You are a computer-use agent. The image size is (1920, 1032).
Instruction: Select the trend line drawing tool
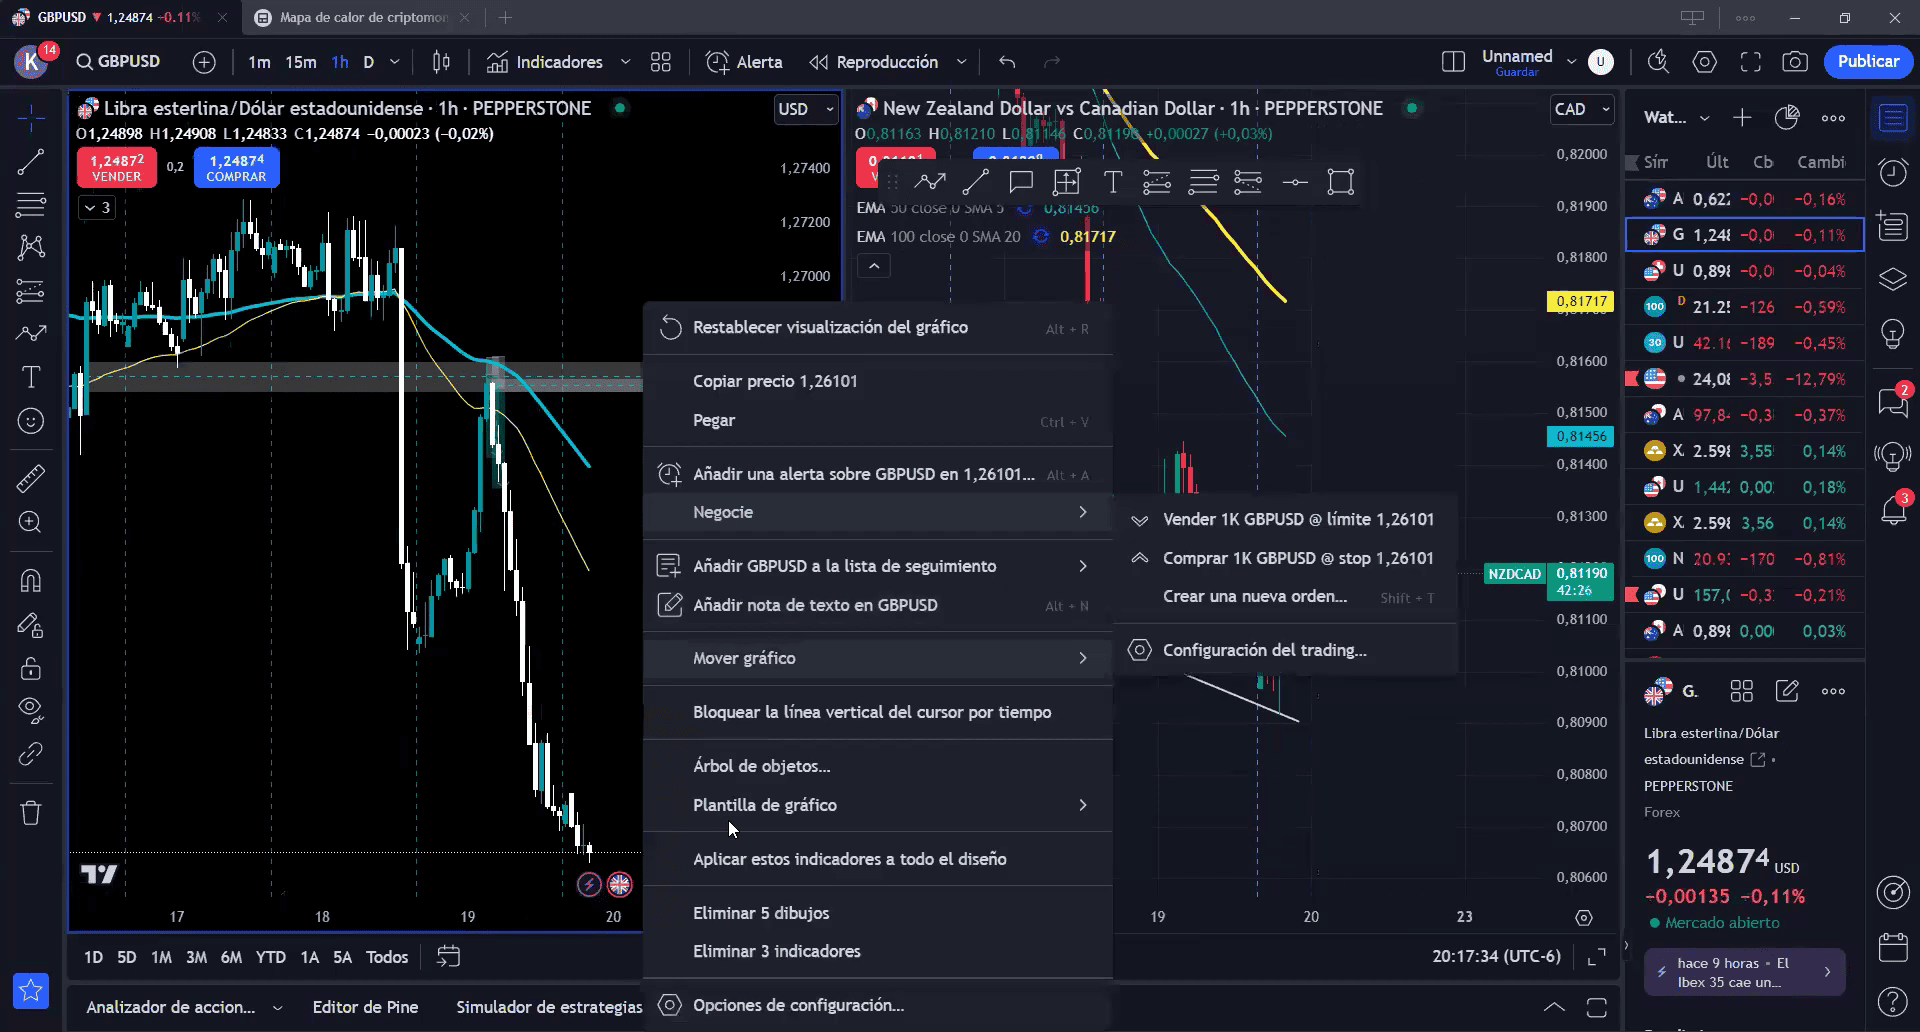click(x=31, y=161)
